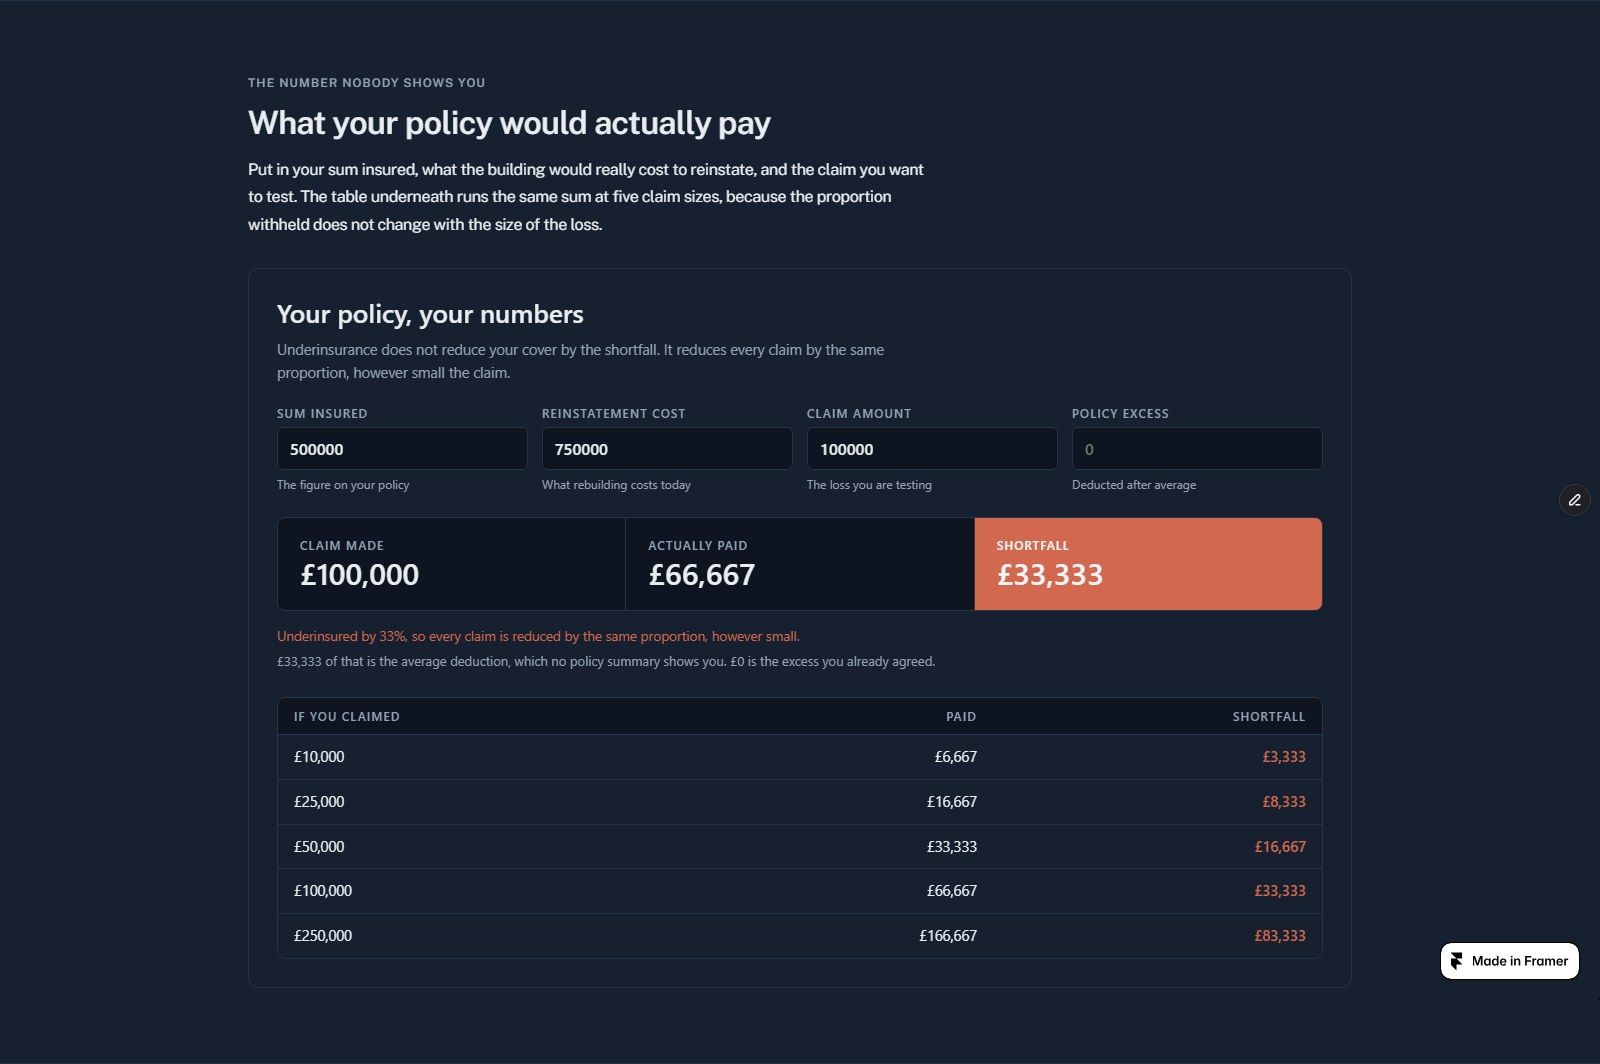Click the Claim Made £100,000 card

(451, 564)
